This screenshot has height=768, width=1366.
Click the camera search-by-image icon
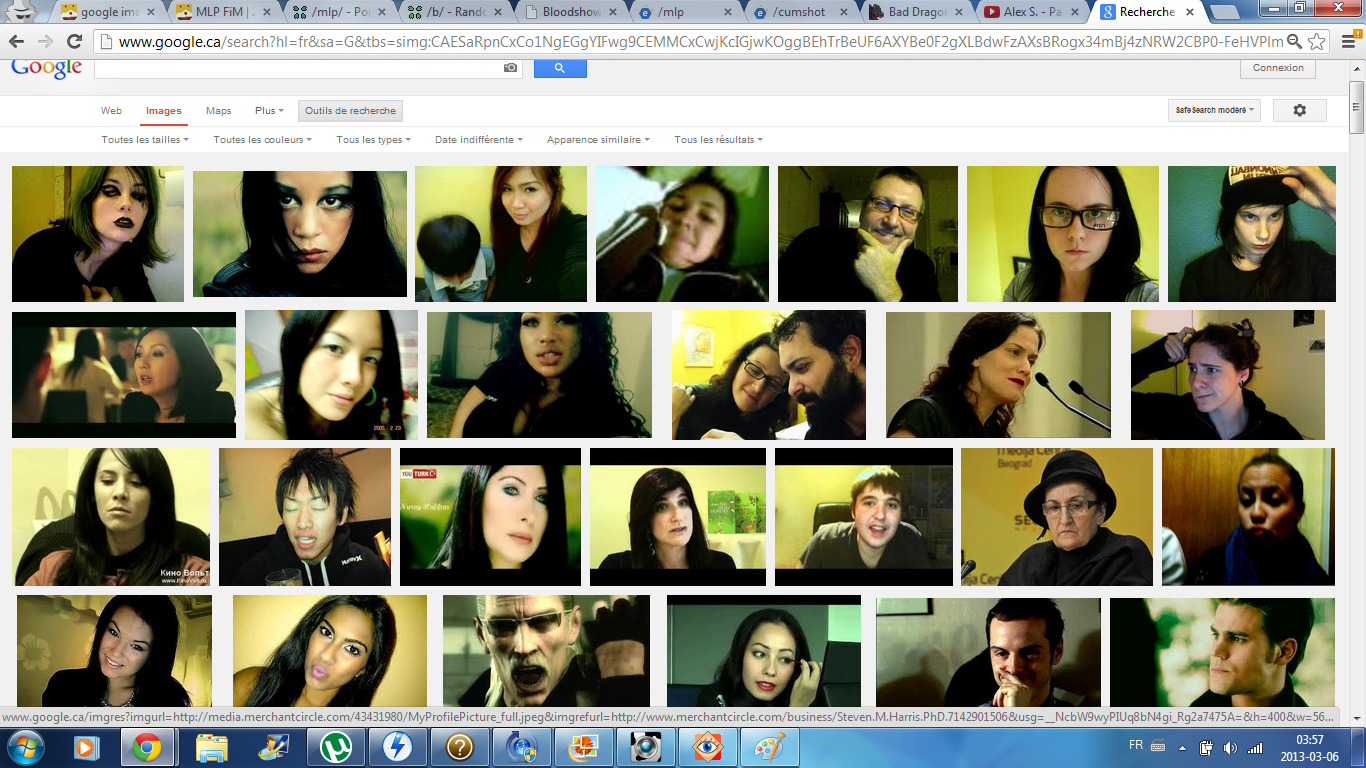pyautogui.click(x=511, y=68)
